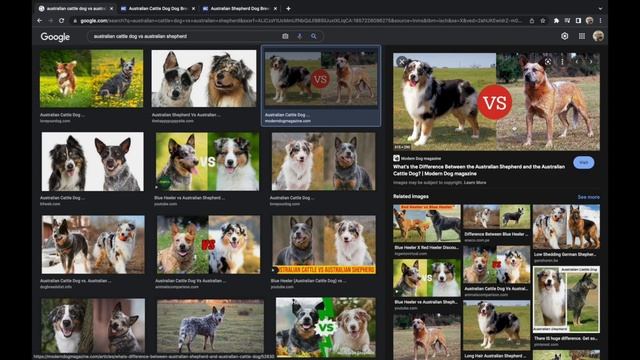Go back to the previous page
This screenshot has width=640, height=360.
click(x=40, y=20)
